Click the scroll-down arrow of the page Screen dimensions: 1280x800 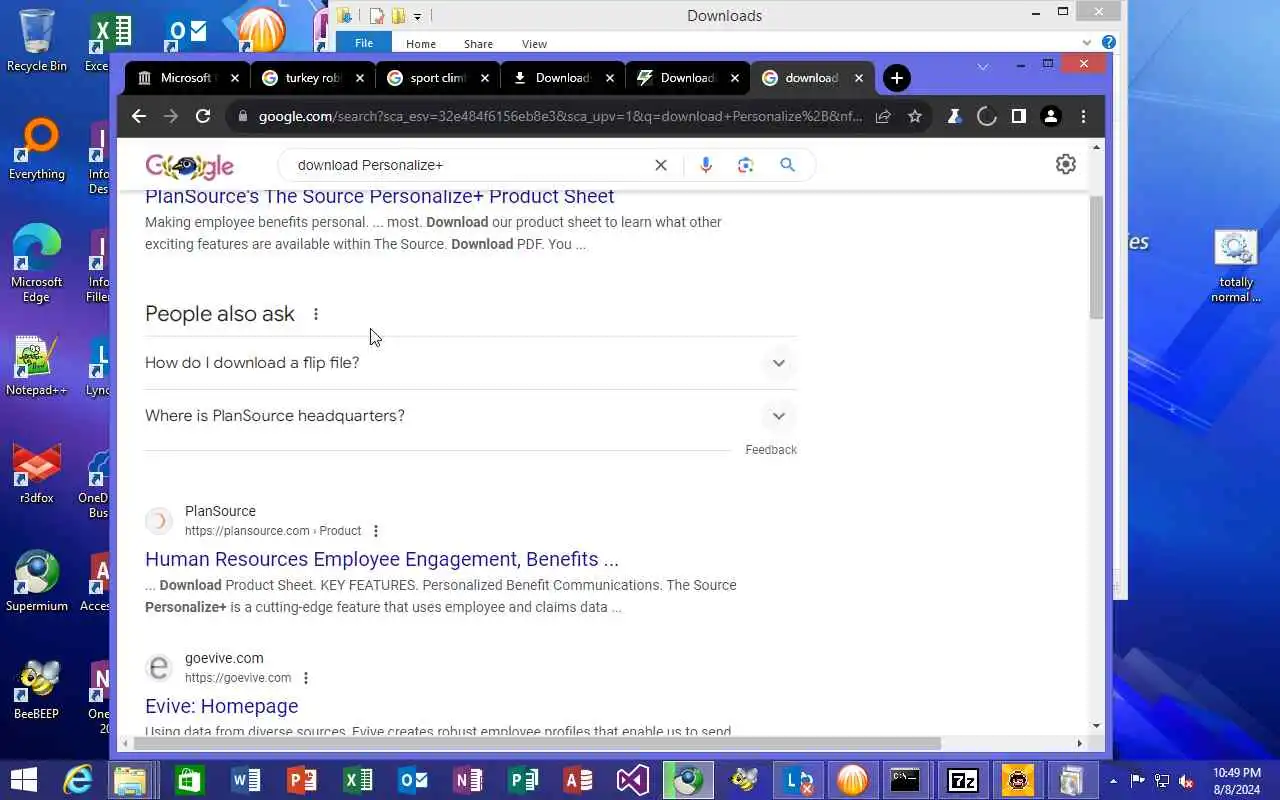pos(1097,726)
